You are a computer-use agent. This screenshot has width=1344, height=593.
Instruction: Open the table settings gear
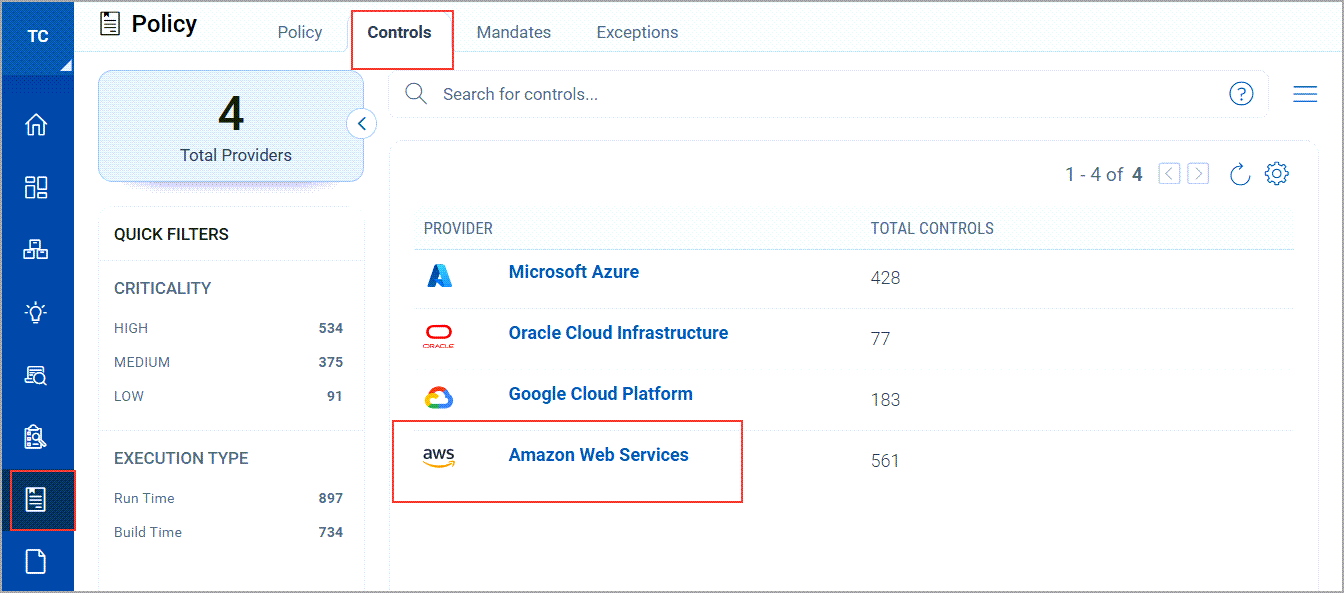coord(1277,174)
